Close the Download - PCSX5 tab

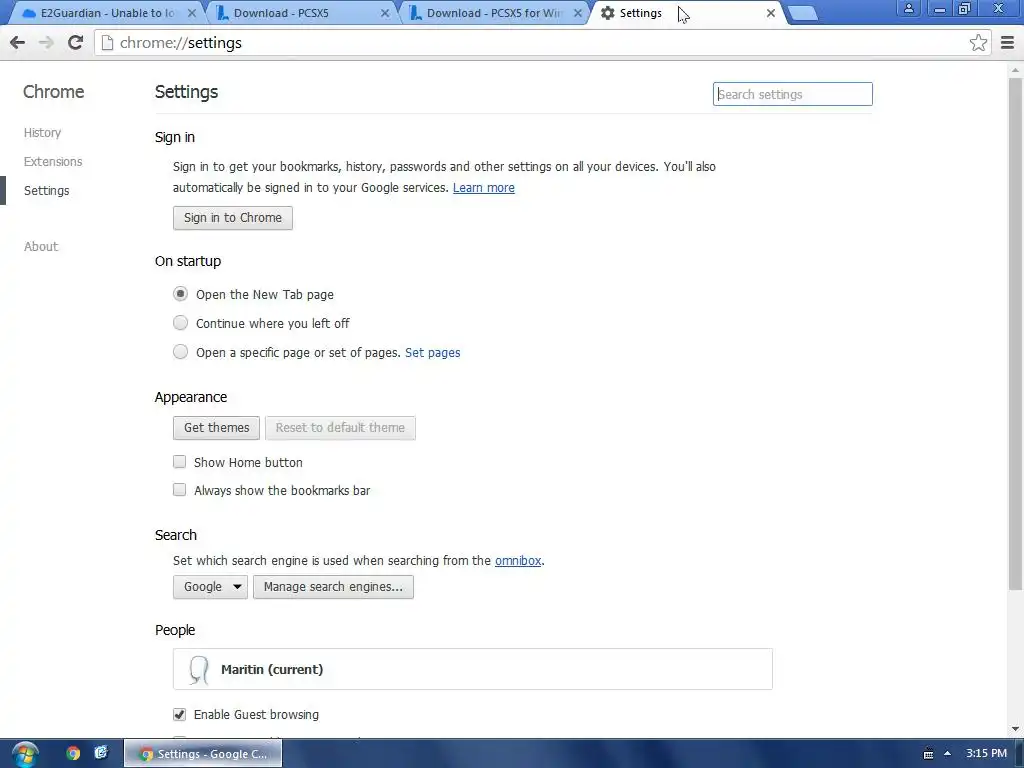pos(385,13)
